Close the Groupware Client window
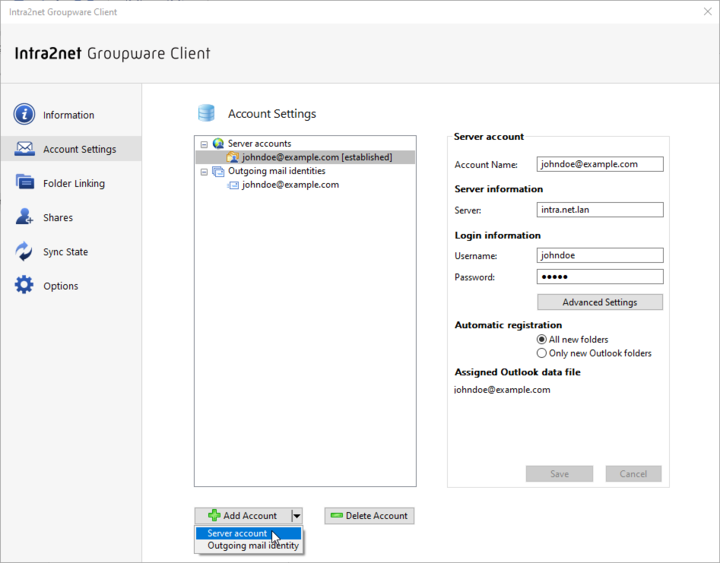 click(707, 11)
